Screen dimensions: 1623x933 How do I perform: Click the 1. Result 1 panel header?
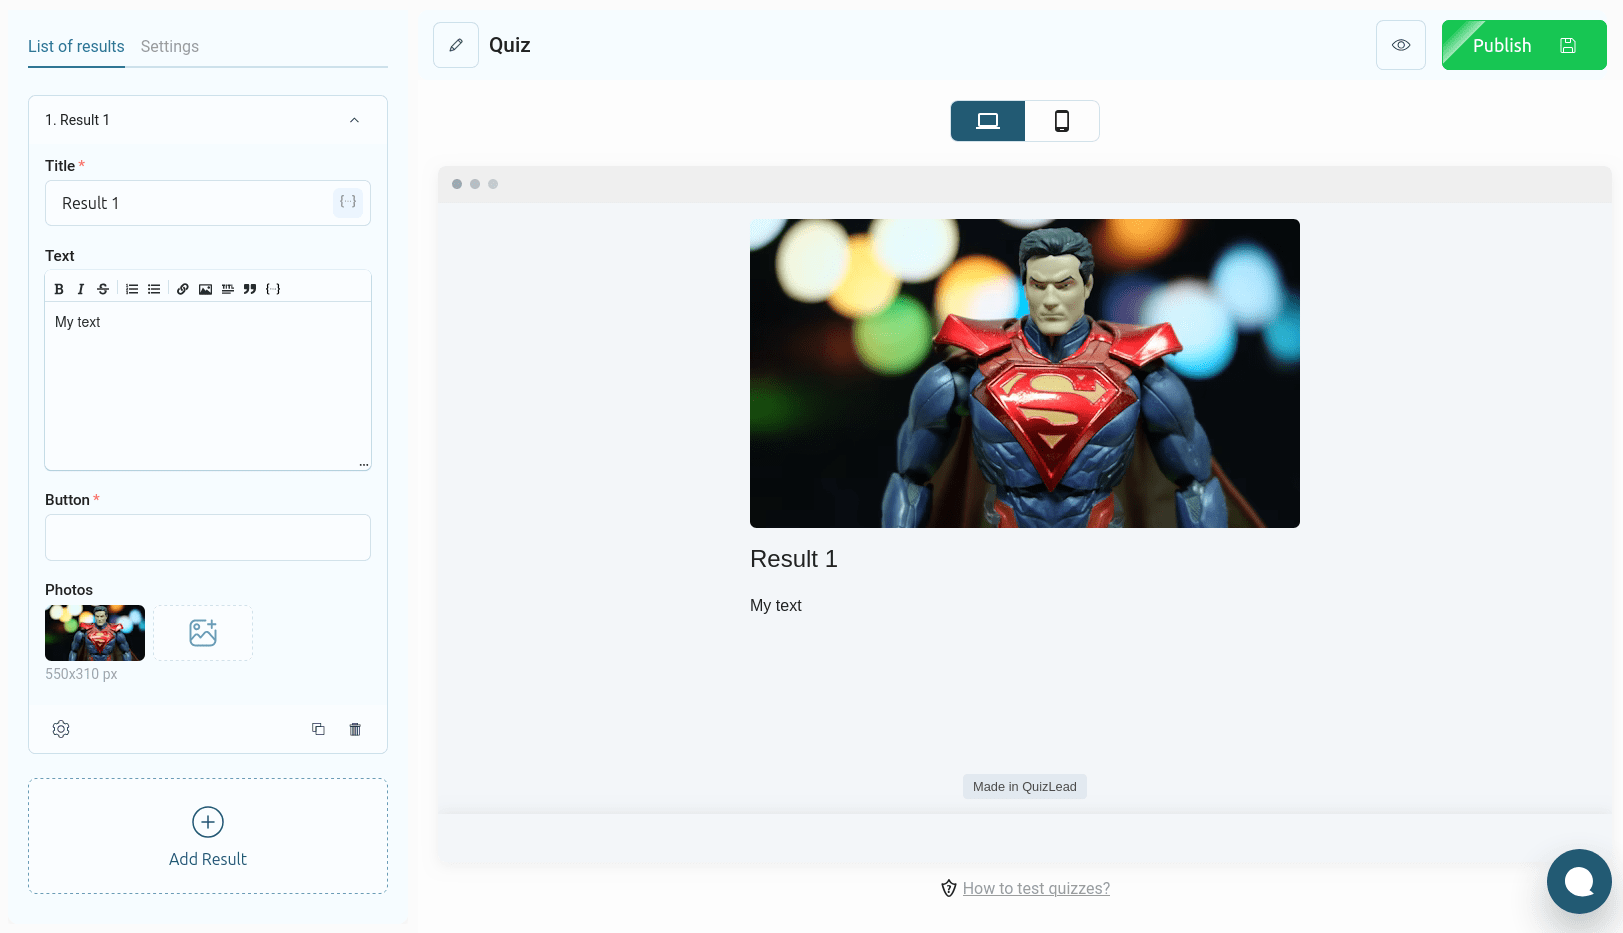pyautogui.click(x=208, y=120)
